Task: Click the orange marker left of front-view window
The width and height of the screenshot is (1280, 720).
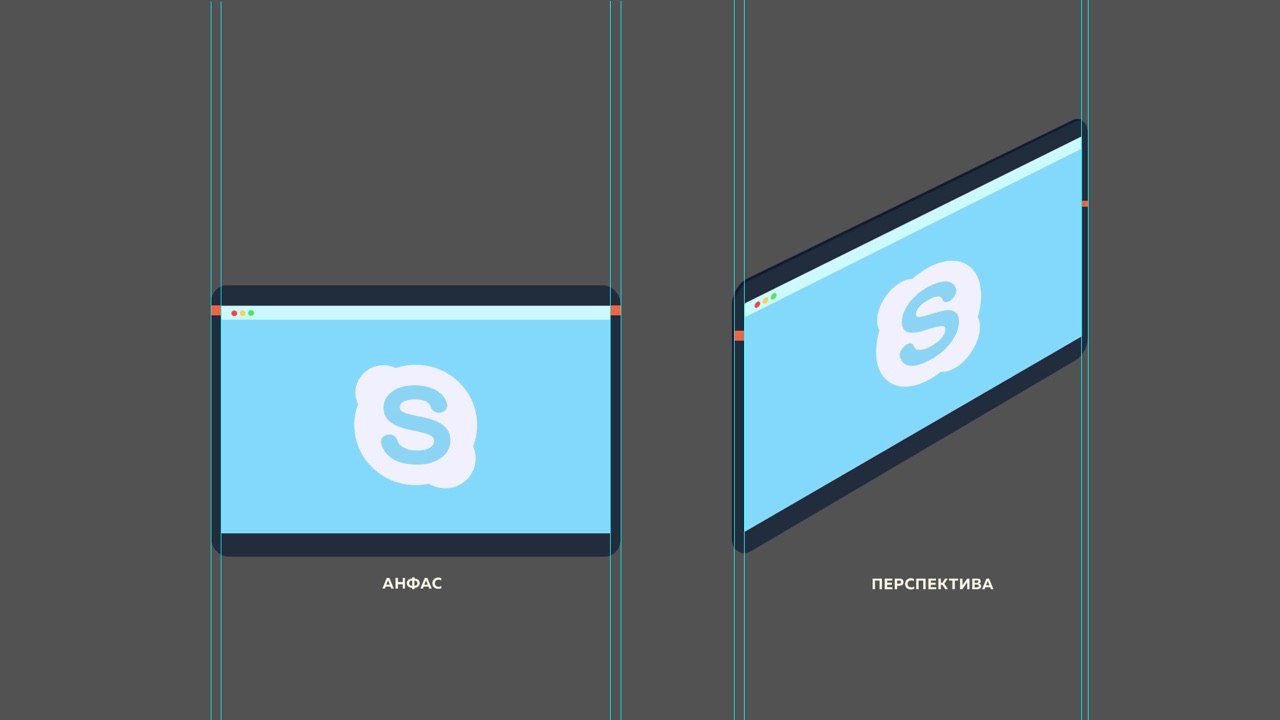Action: point(216,310)
